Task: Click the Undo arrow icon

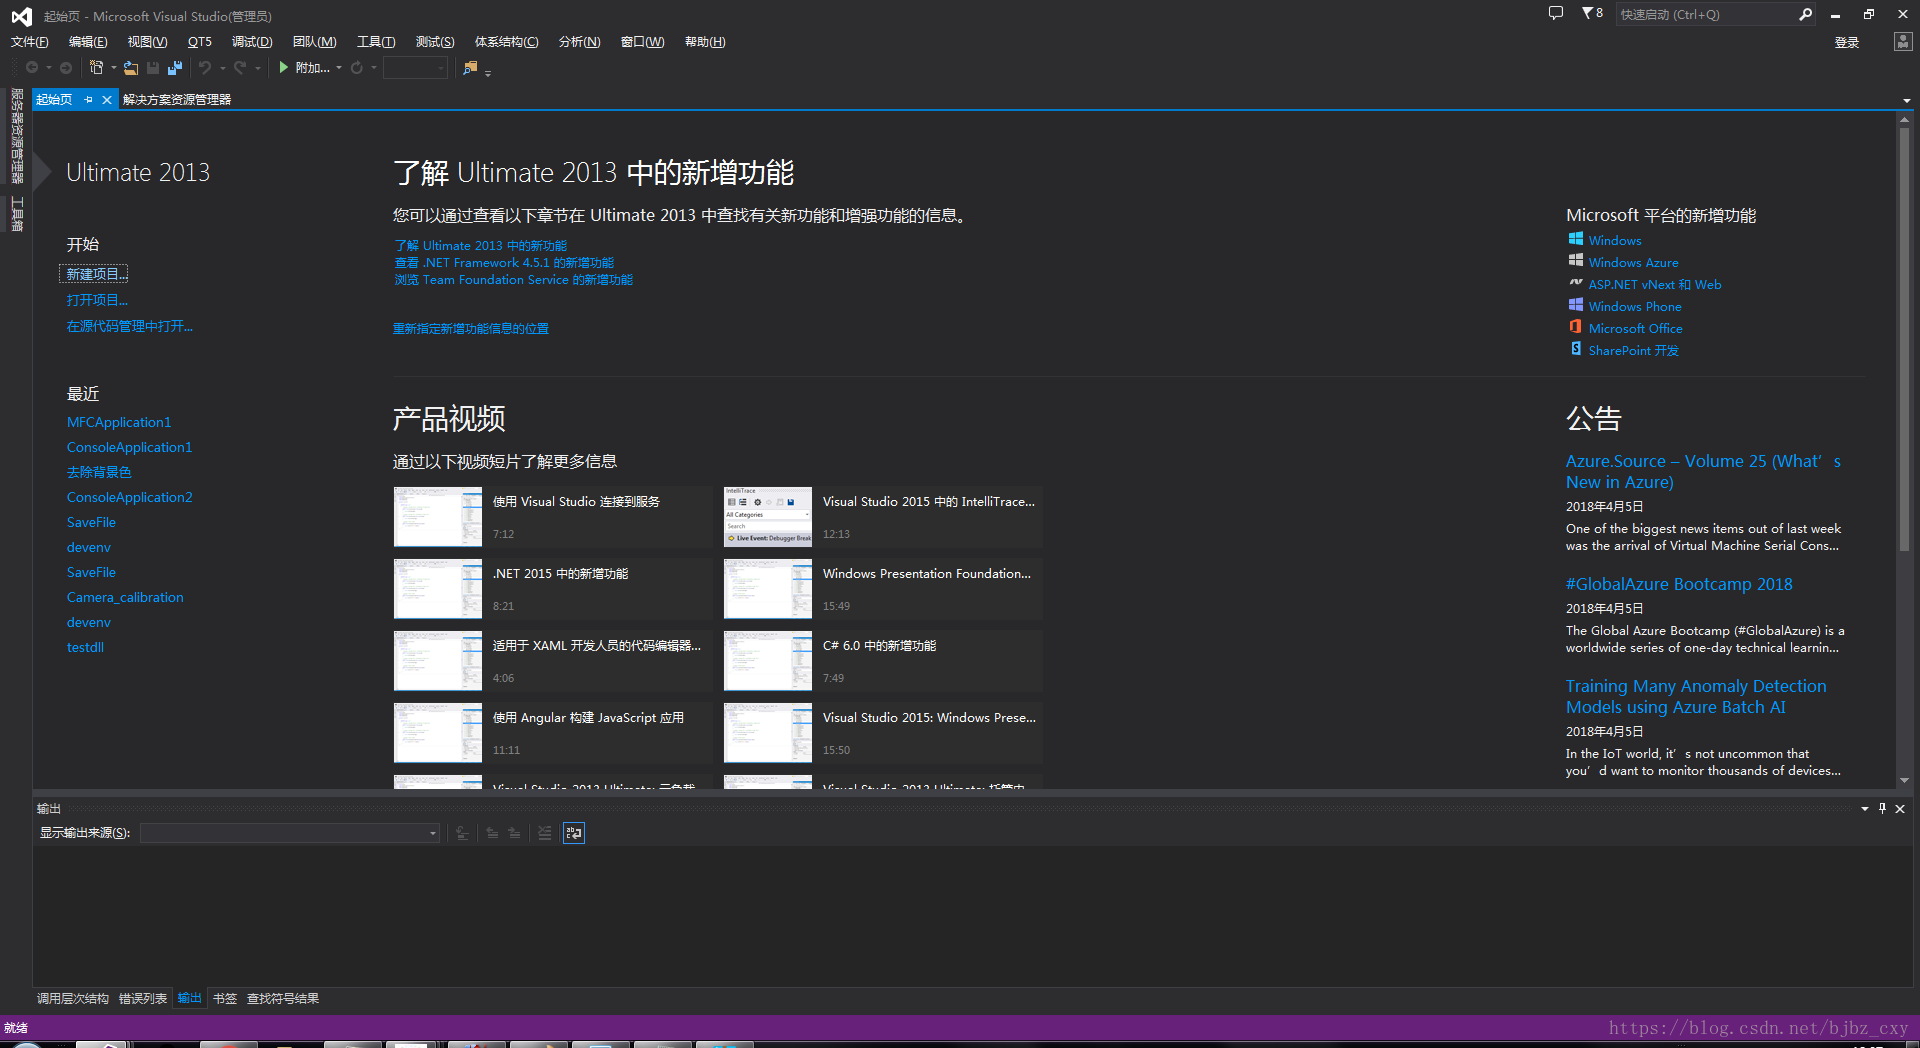Action: pos(205,68)
